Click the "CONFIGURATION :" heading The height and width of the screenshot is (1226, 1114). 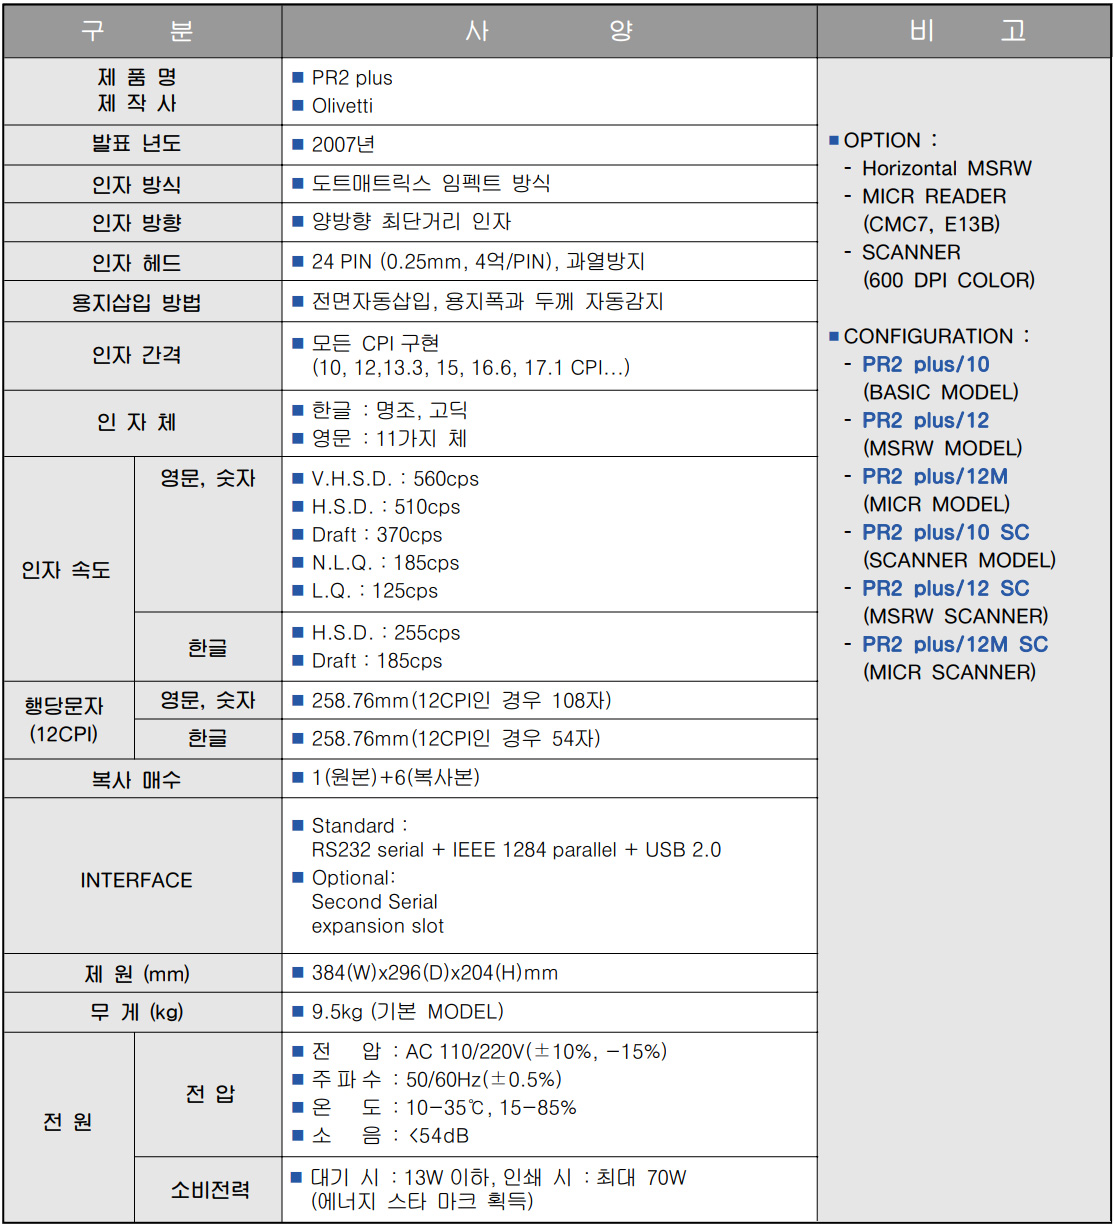[x=937, y=337]
